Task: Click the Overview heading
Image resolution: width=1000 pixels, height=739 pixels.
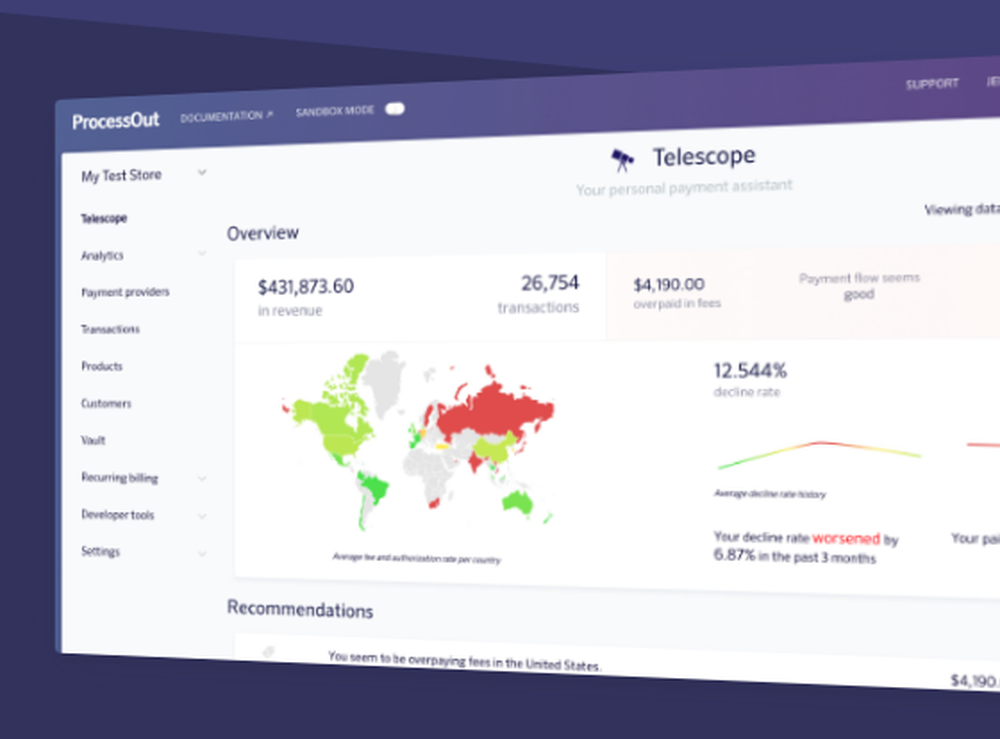Action: pyautogui.click(x=263, y=233)
